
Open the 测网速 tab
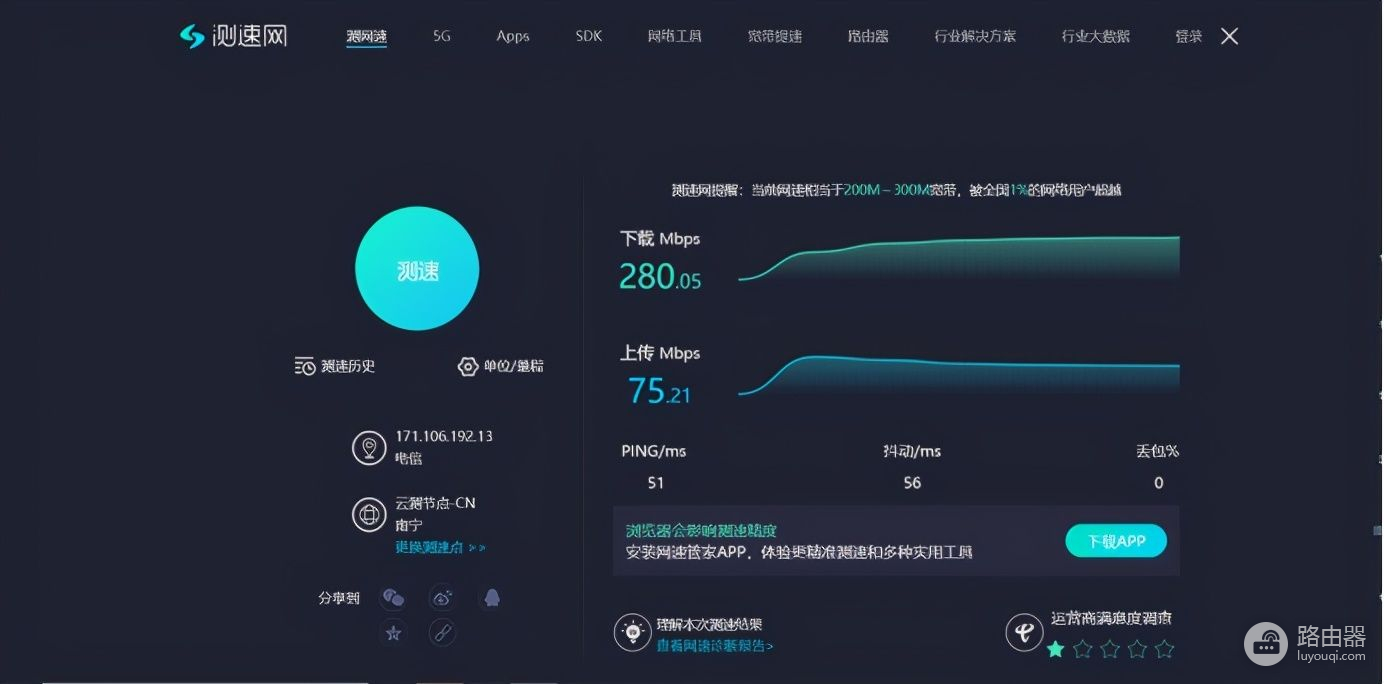coord(367,36)
